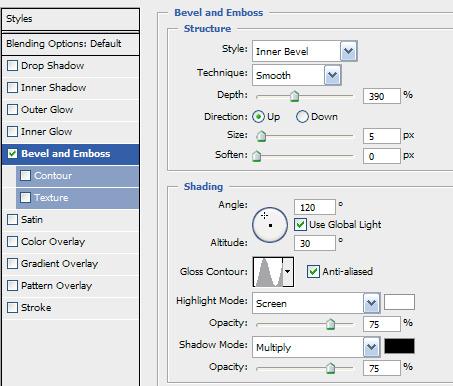Screen dimensions: 453x386
Task: Click the Depth value field showing 390
Action: coord(382,96)
